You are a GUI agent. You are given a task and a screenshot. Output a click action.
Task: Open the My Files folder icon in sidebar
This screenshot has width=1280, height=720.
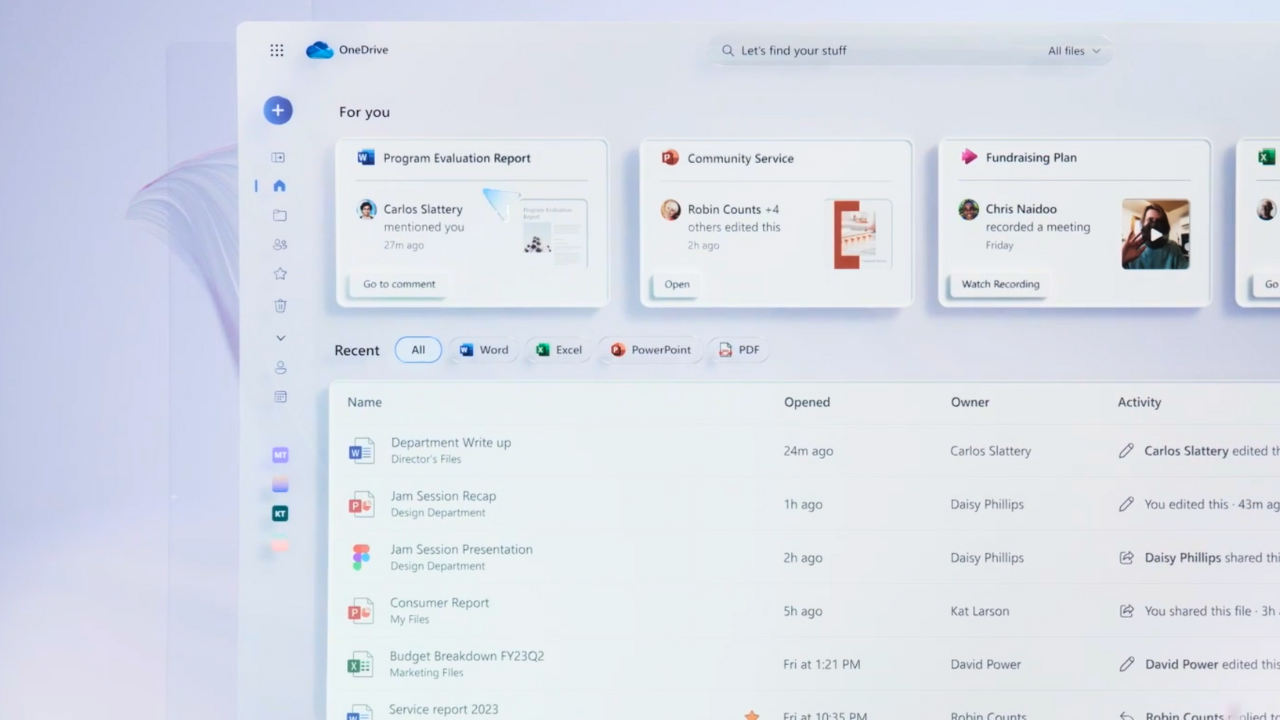[x=280, y=215]
